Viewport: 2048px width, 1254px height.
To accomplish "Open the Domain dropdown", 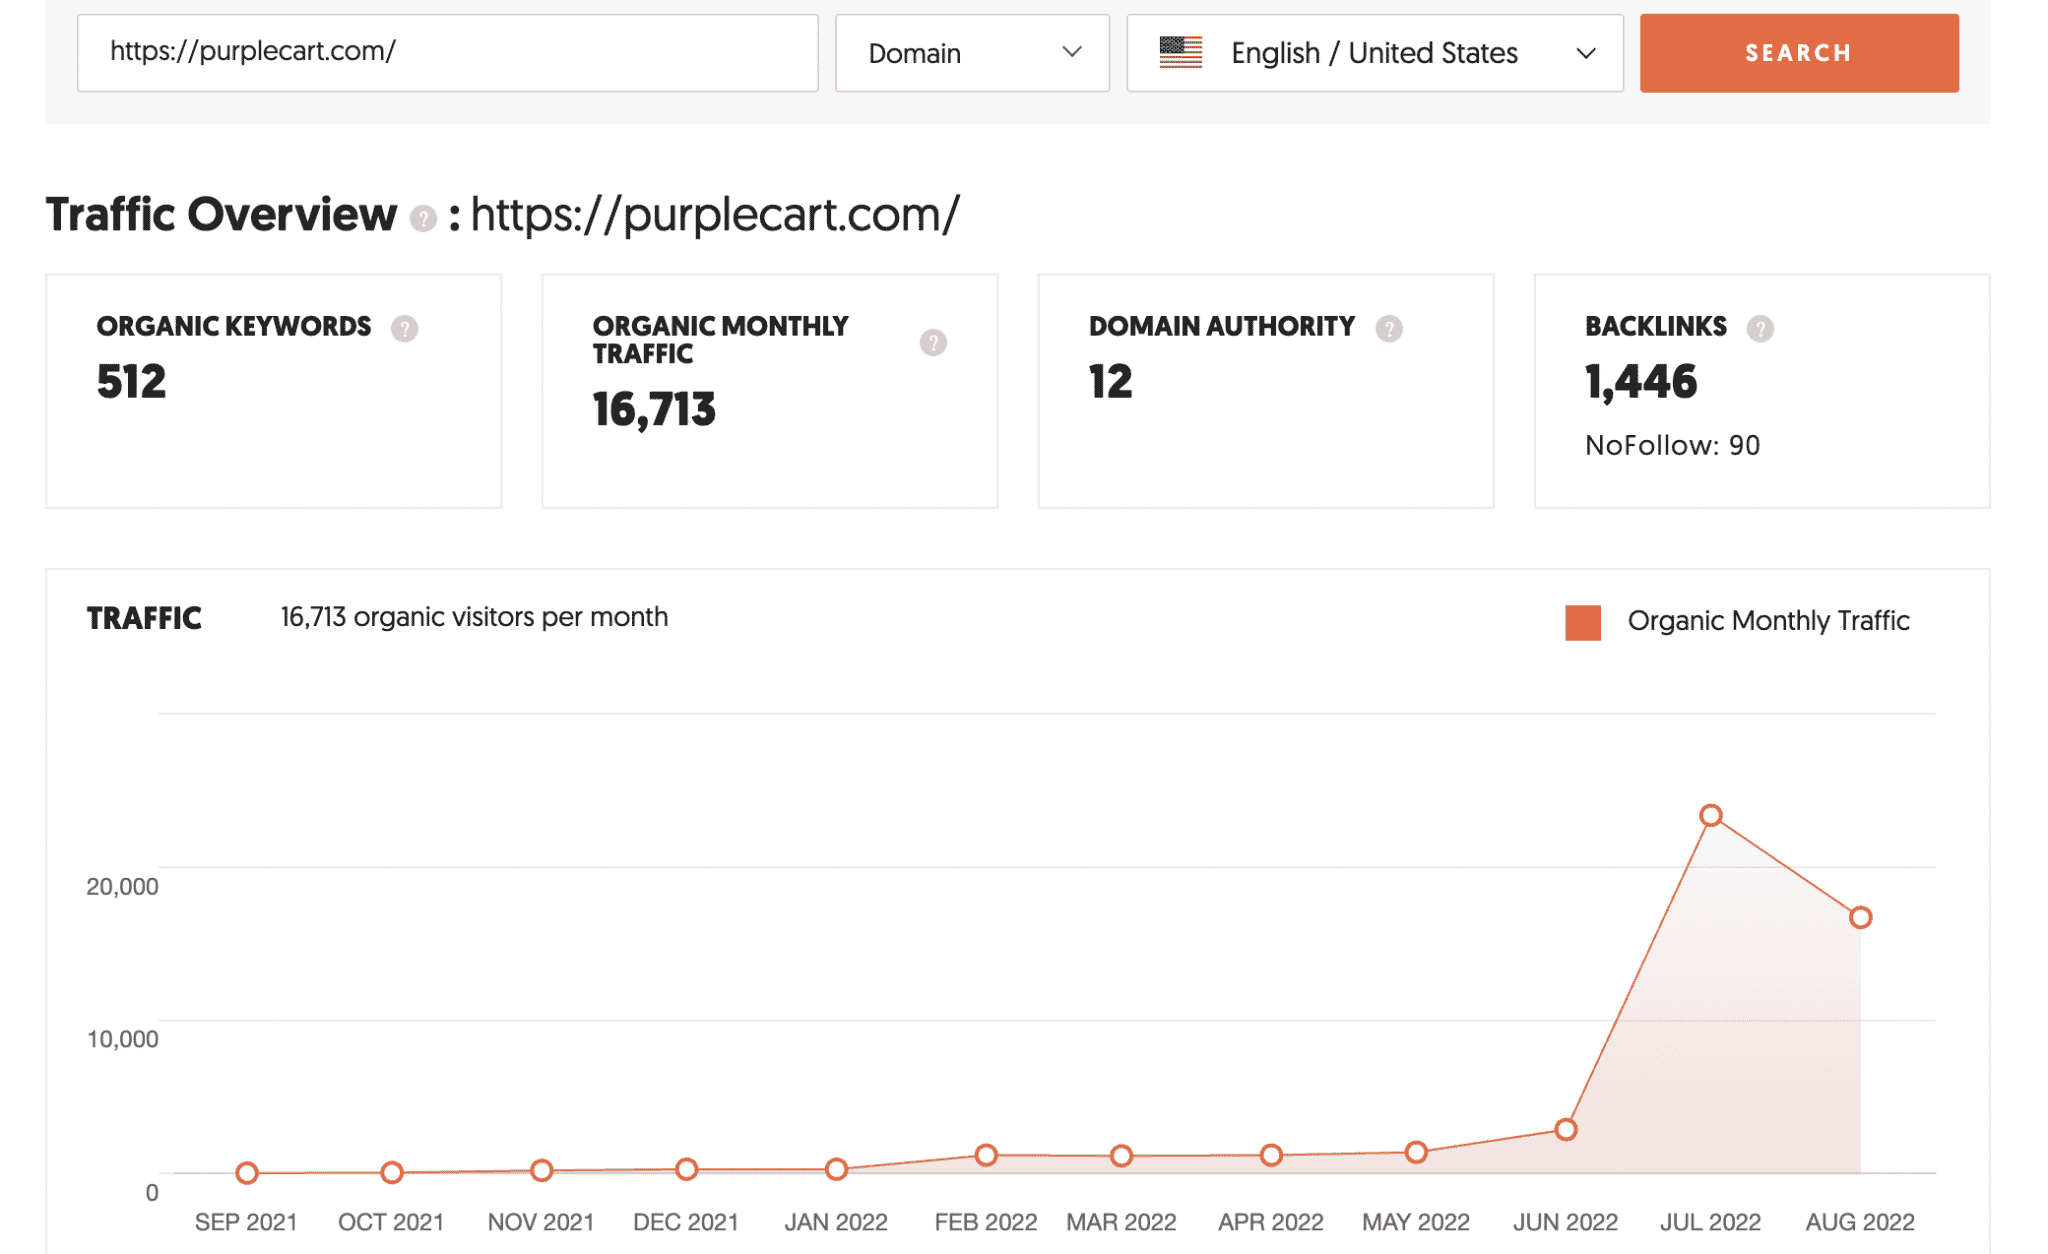I will coord(972,53).
